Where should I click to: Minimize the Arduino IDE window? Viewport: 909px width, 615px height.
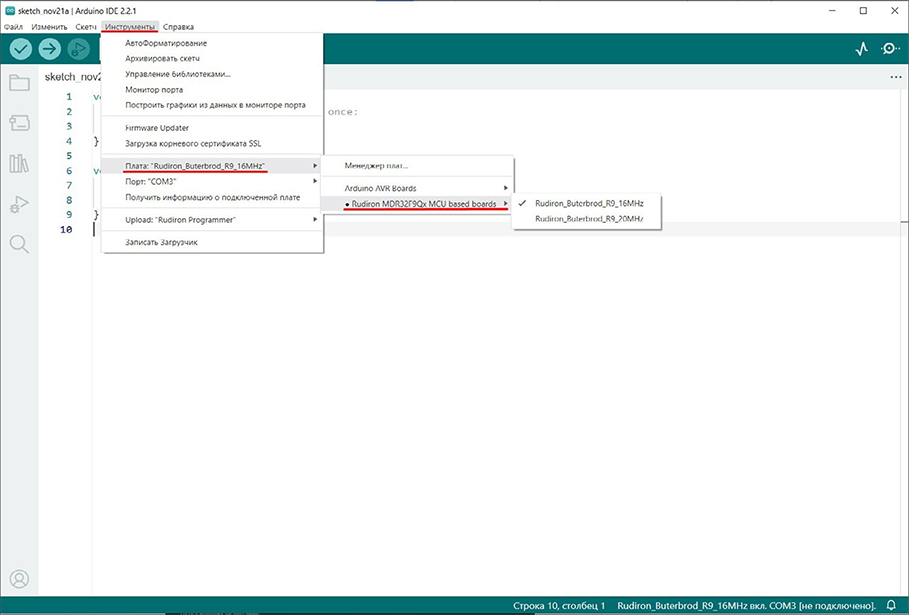[832, 10]
